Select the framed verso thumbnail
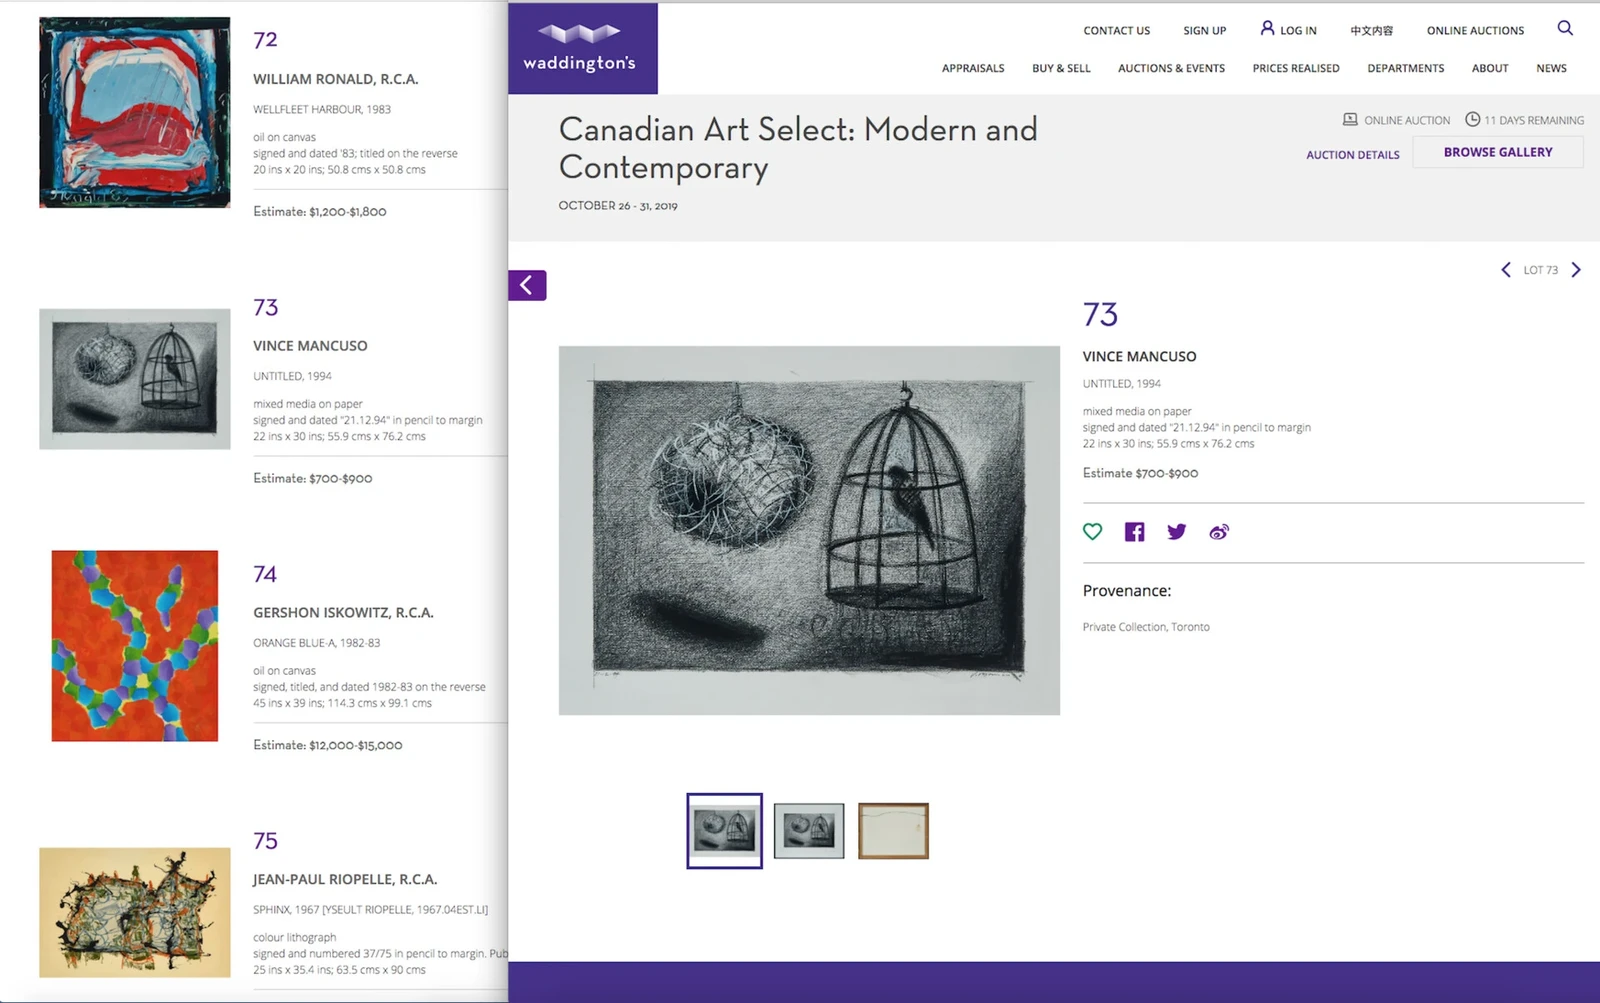This screenshot has width=1600, height=1003. coord(892,830)
